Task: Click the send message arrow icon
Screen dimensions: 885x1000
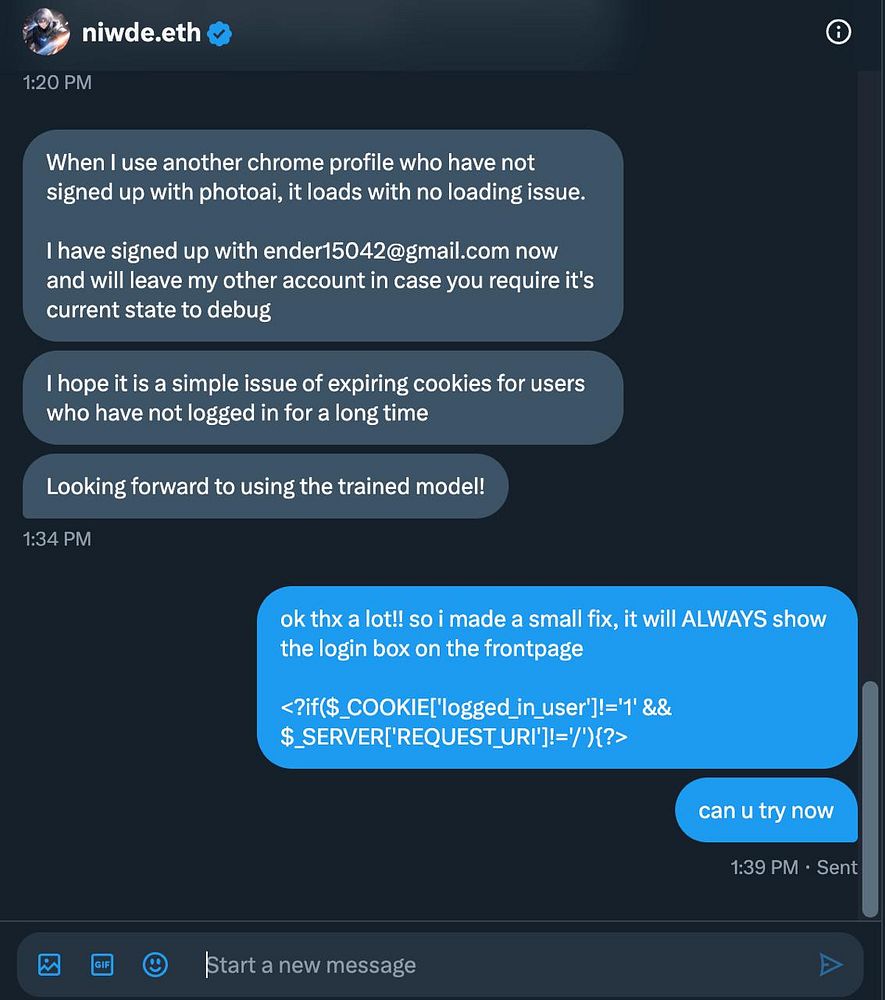Action: point(831,965)
